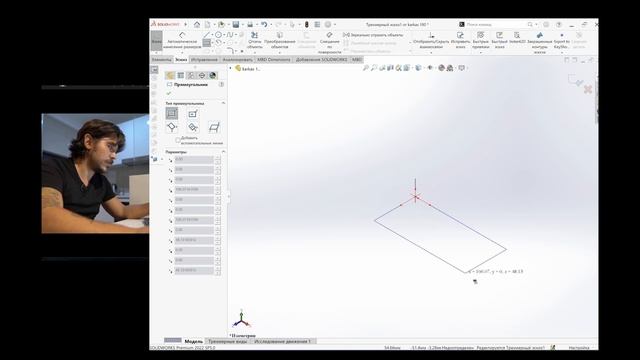
Task: Expand the Spline tool dropdown arrow
Action: pos(236,35)
